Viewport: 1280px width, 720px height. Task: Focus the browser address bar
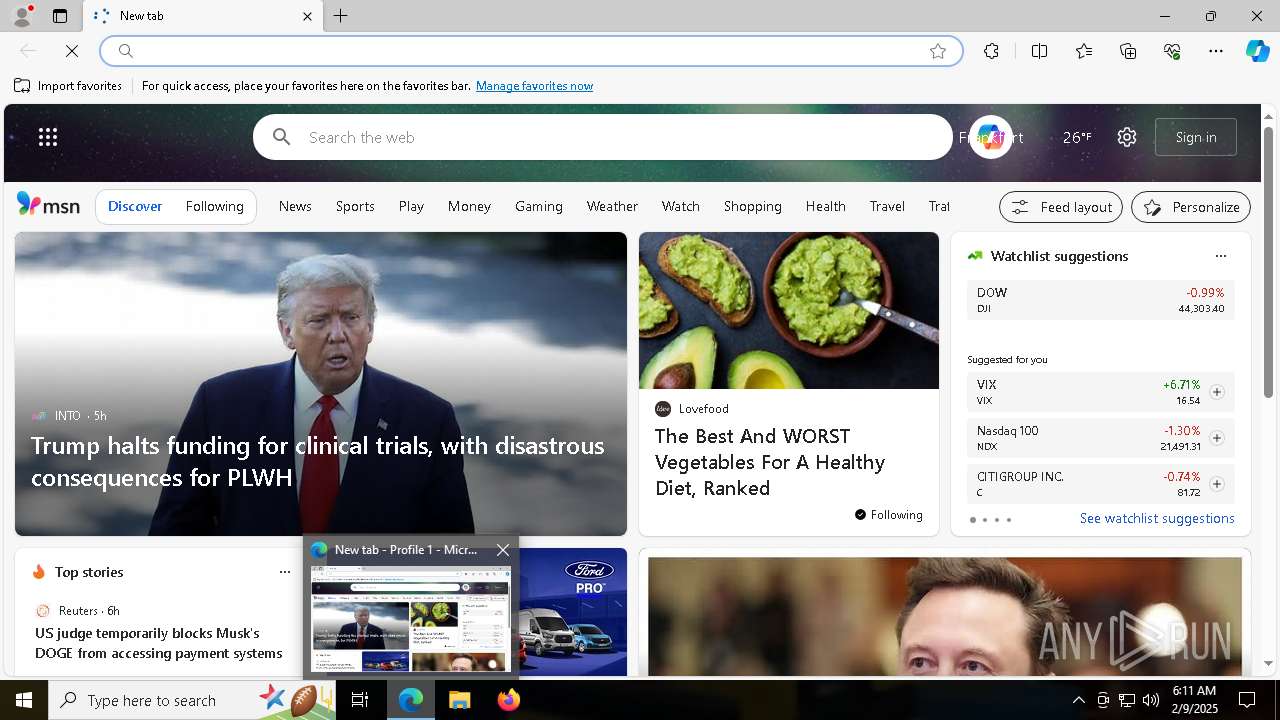pyautogui.click(x=530, y=51)
